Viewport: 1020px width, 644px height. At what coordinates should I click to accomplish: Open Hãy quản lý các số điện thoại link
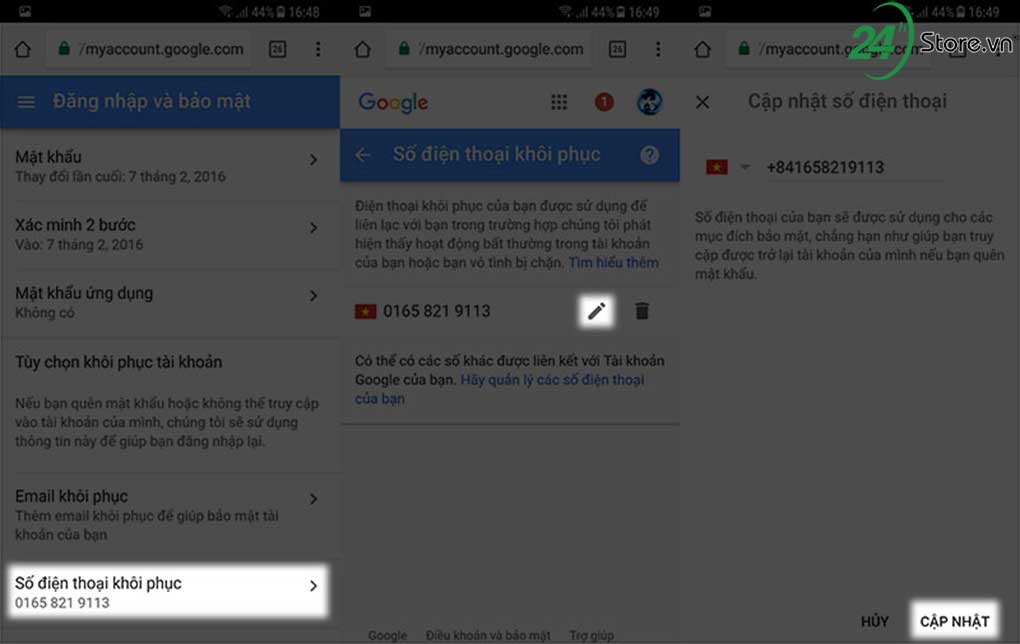pos(500,389)
